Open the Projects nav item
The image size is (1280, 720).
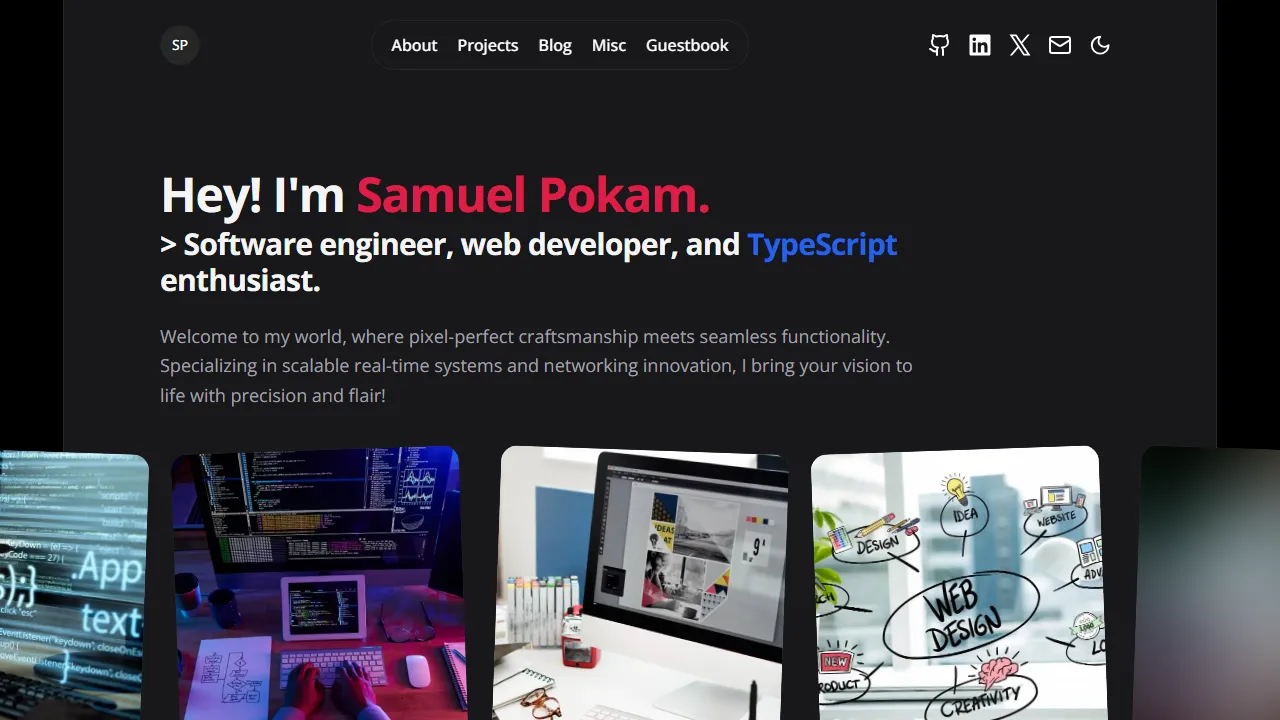pyautogui.click(x=488, y=45)
